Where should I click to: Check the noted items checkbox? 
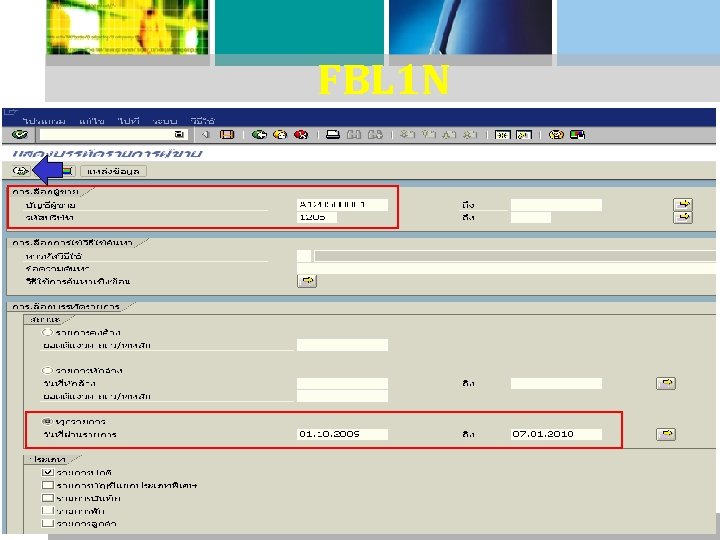(x=48, y=498)
